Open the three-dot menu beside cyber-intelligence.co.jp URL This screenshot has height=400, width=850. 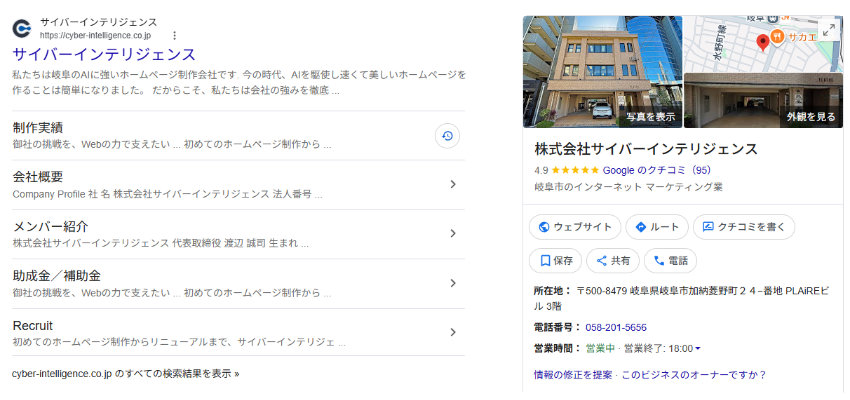tap(175, 35)
